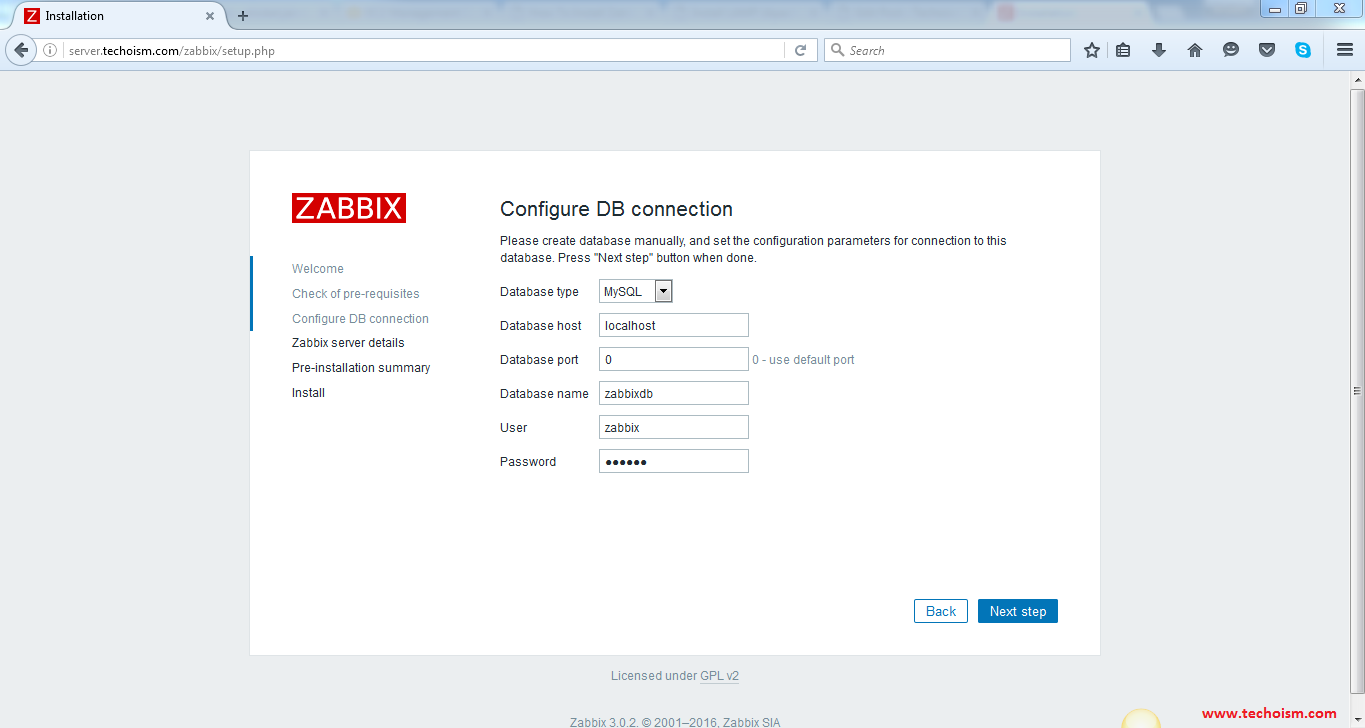Reload the page with the refresh icon
This screenshot has width=1365, height=728.
coord(800,50)
